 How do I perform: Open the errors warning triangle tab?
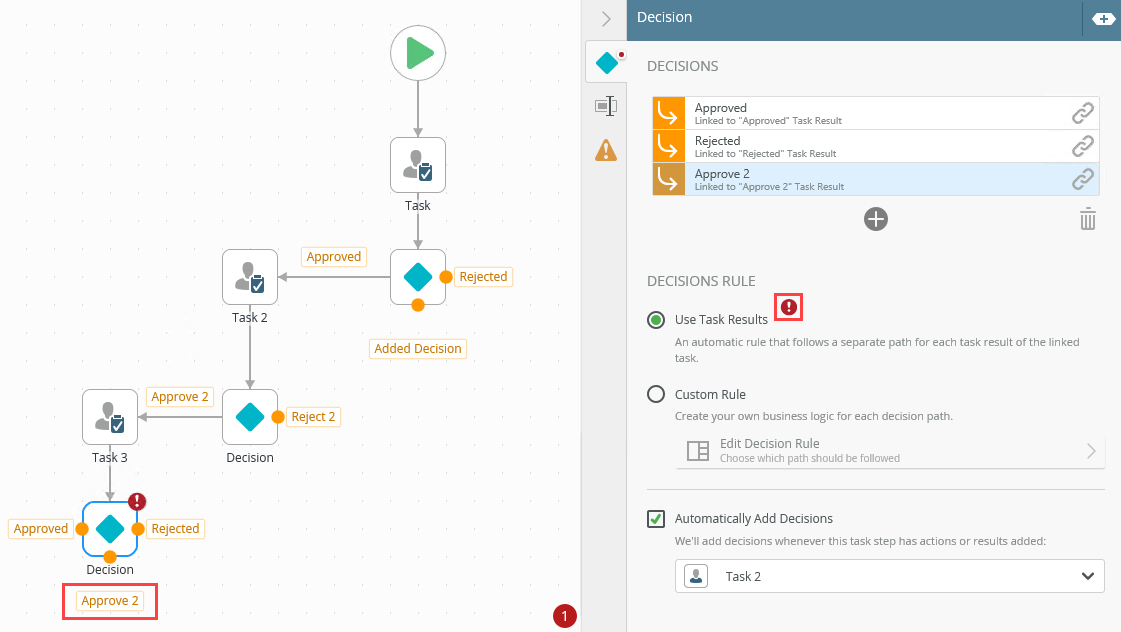(606, 150)
